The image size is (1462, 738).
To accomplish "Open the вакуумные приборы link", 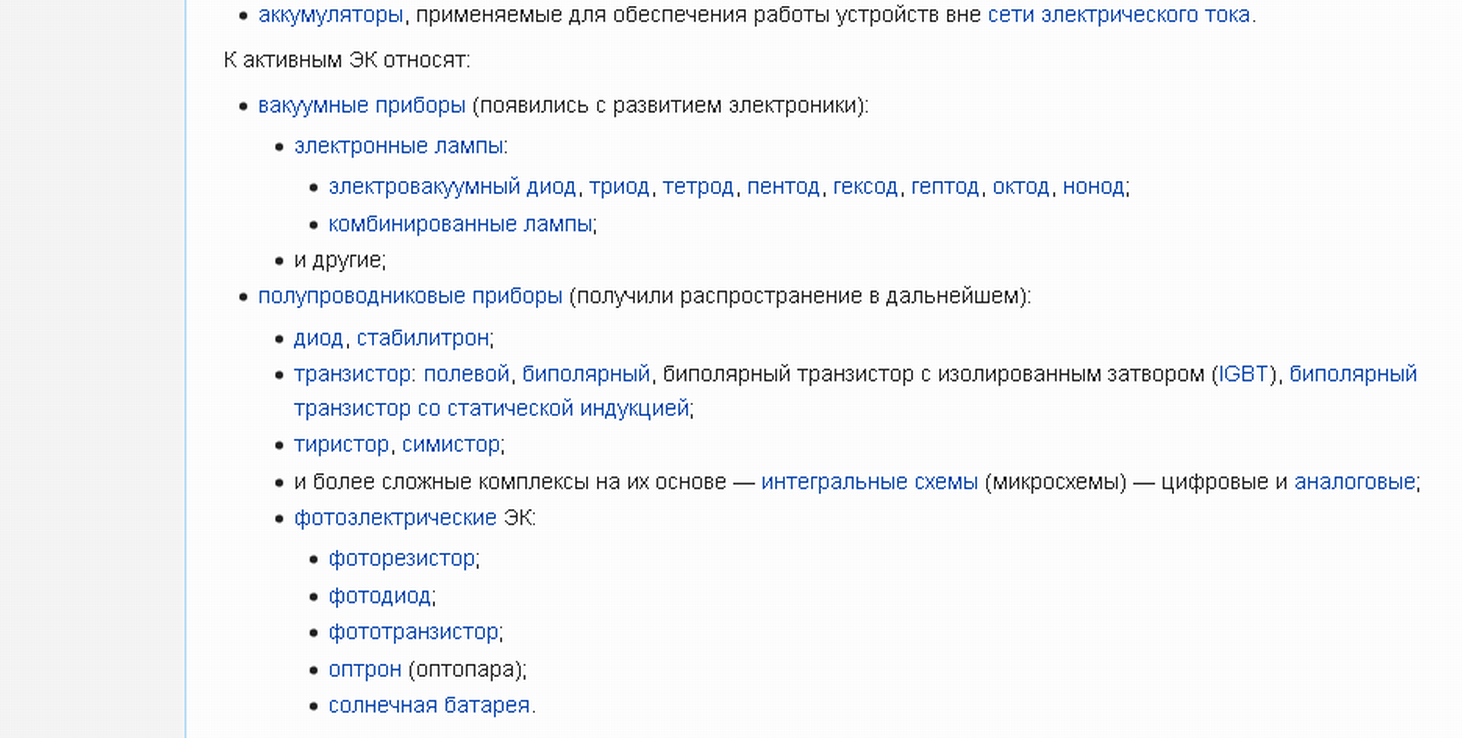I will (361, 105).
